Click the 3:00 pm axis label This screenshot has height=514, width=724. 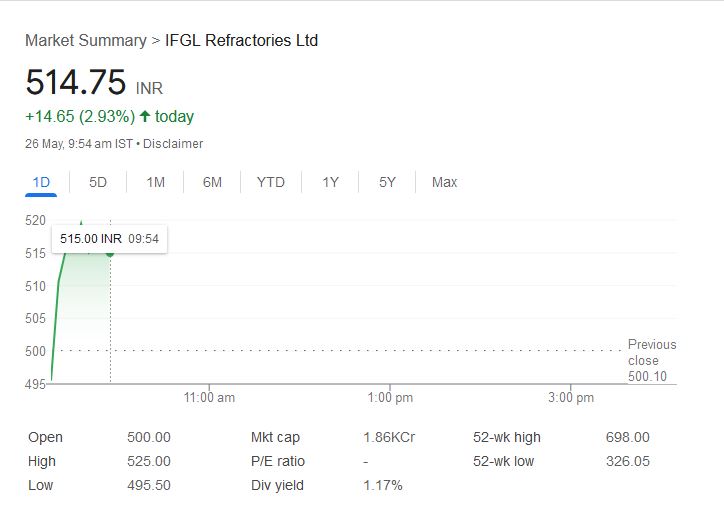pyautogui.click(x=571, y=398)
